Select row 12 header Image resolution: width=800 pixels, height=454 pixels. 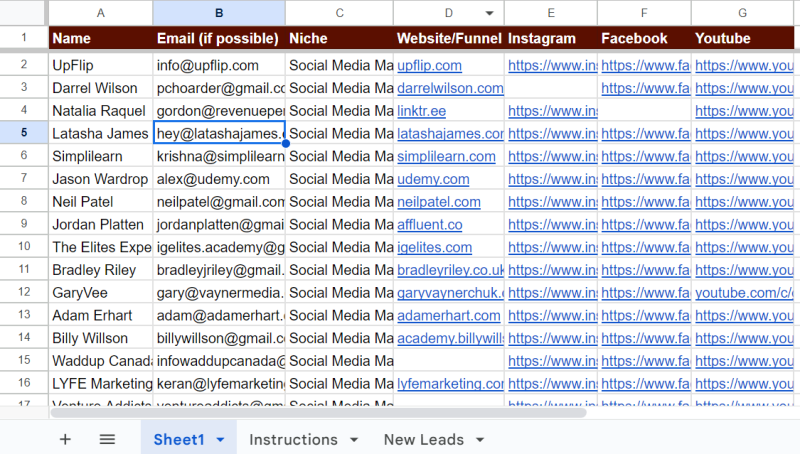click(x=24, y=292)
